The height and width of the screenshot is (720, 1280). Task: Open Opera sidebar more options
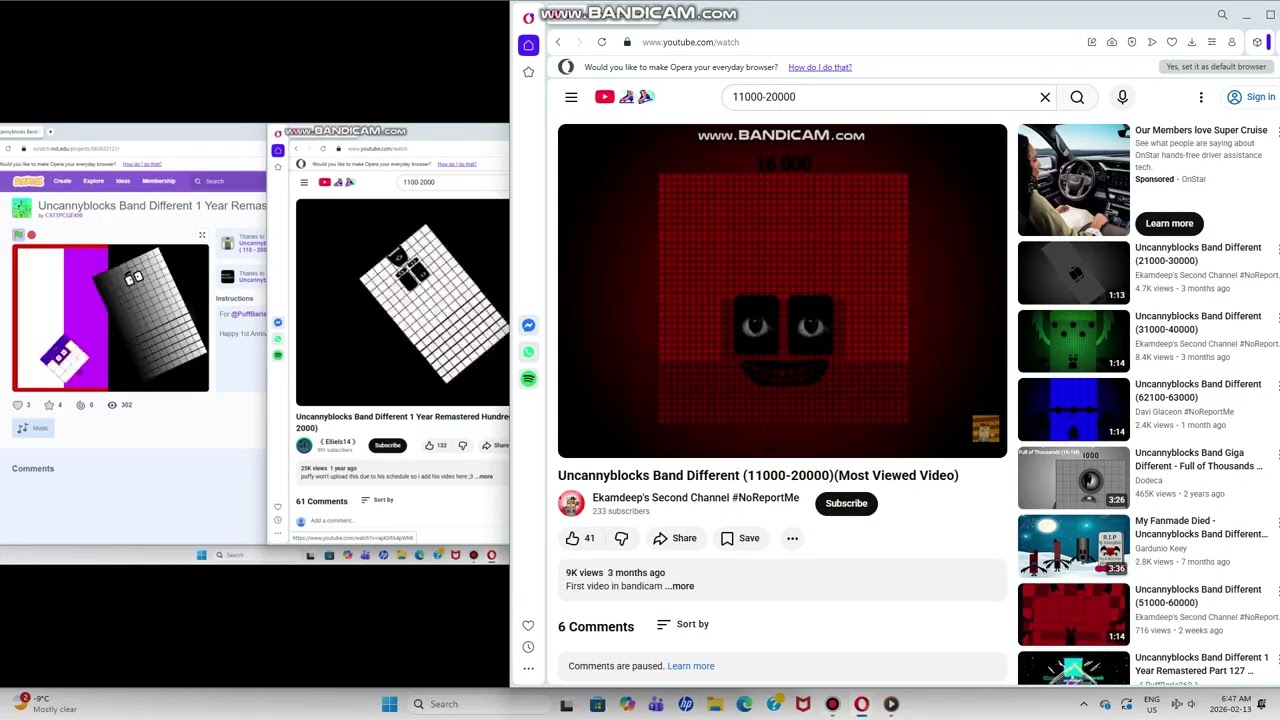tap(528, 669)
